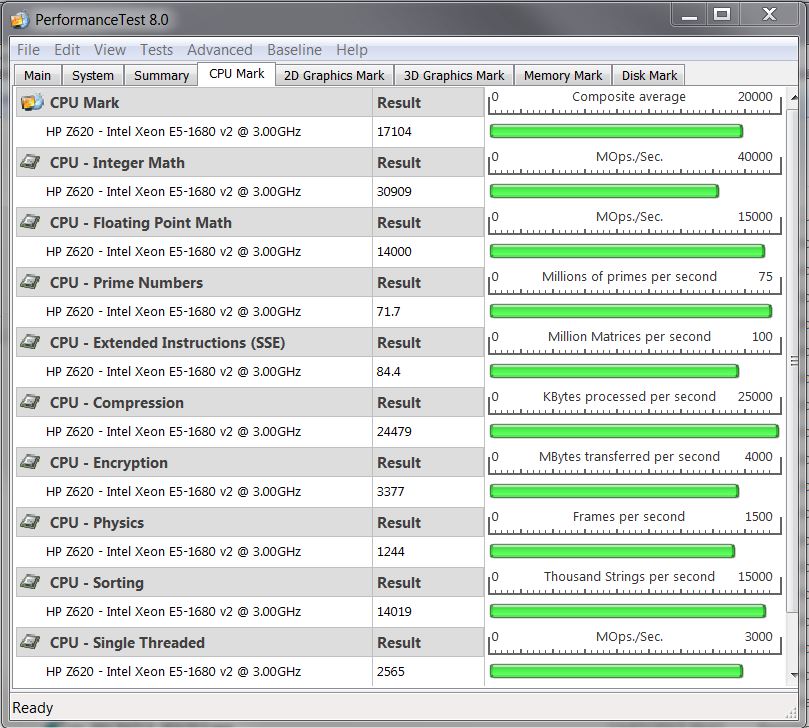
Task: Switch to the System tab
Action: click(93, 75)
